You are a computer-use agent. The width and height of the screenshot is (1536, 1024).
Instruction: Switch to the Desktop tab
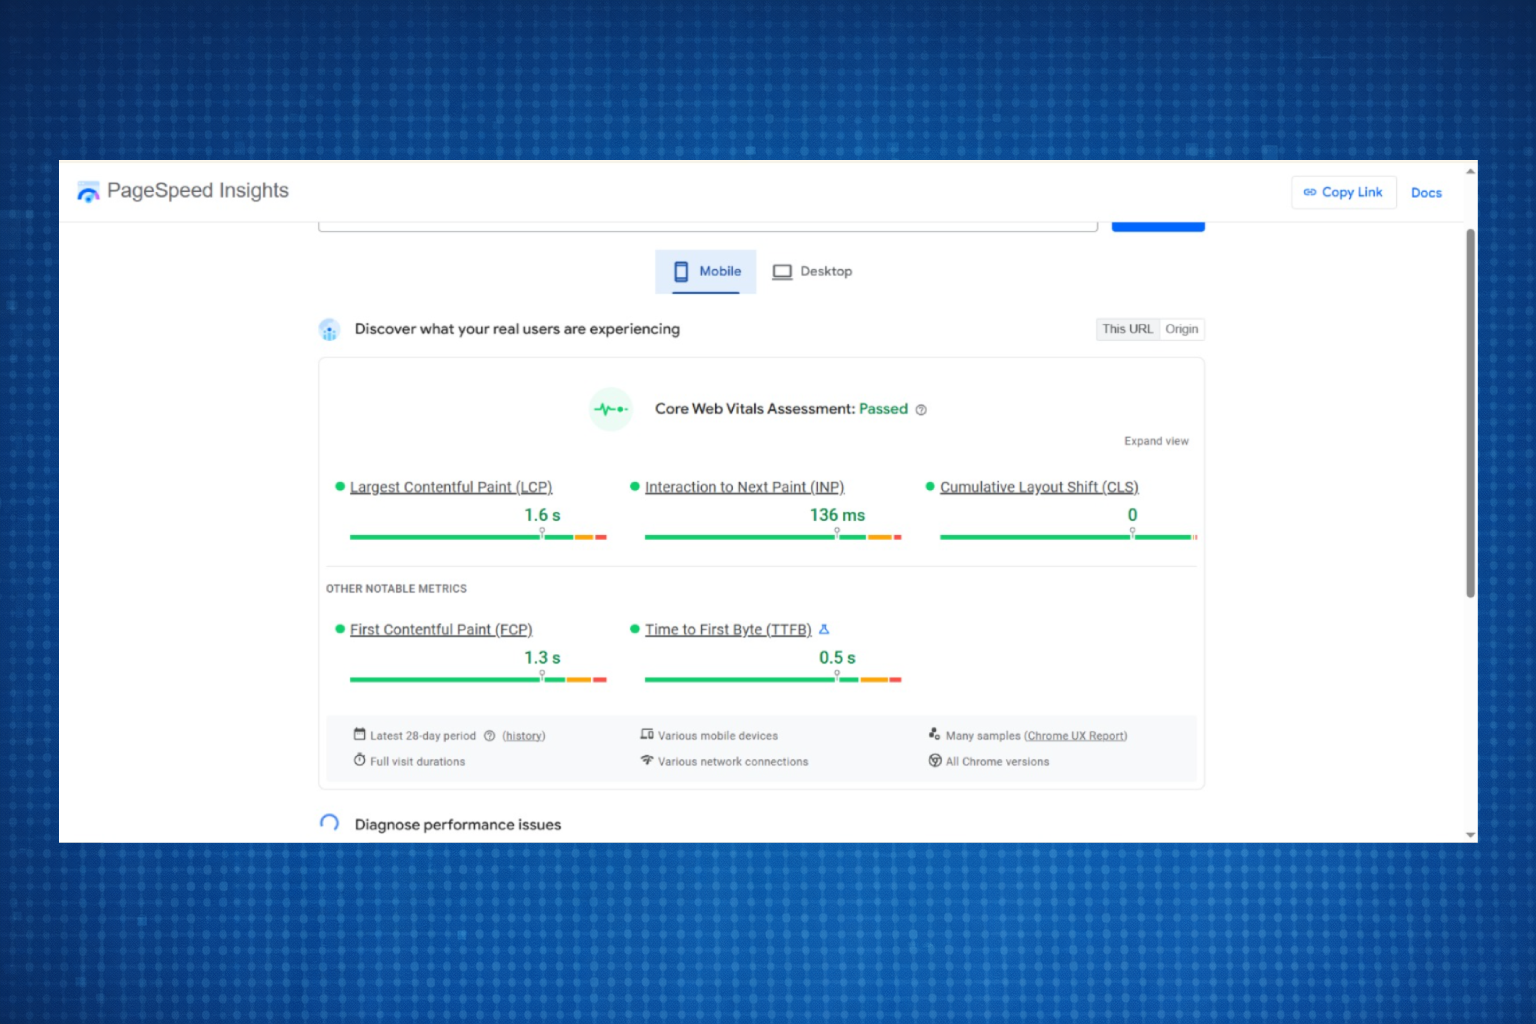point(812,271)
